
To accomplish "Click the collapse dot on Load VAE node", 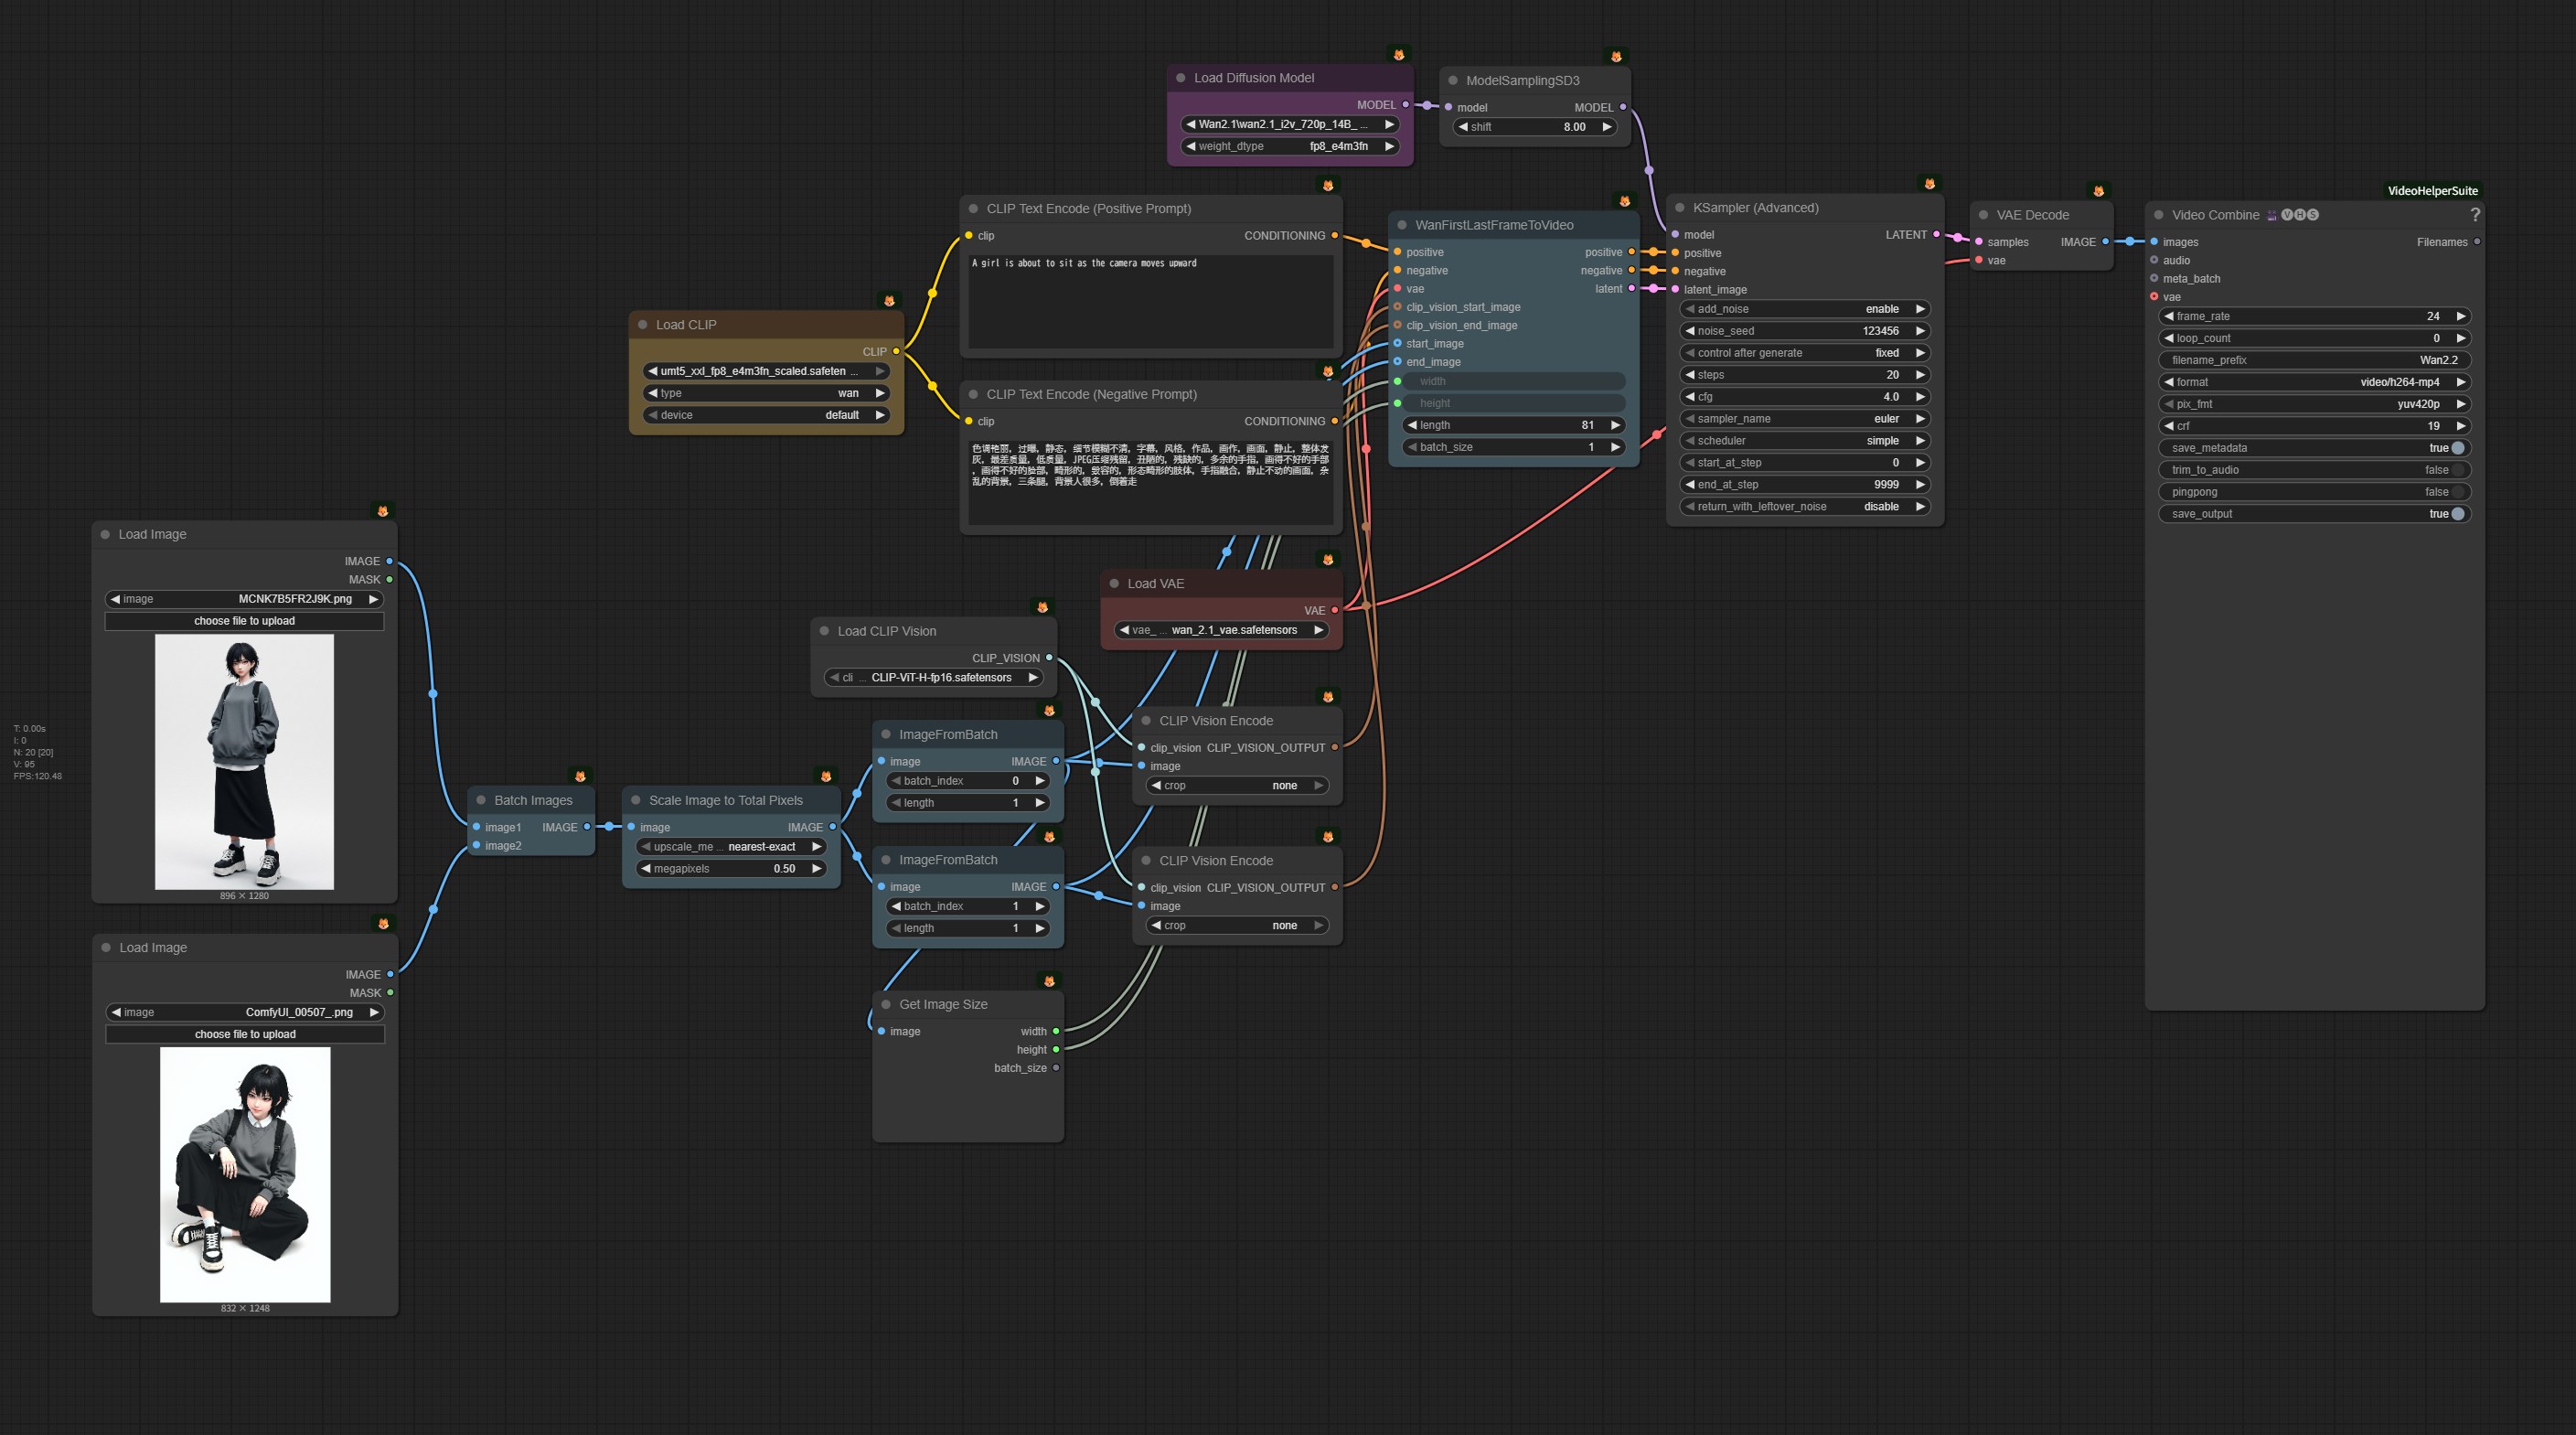I will point(1114,584).
